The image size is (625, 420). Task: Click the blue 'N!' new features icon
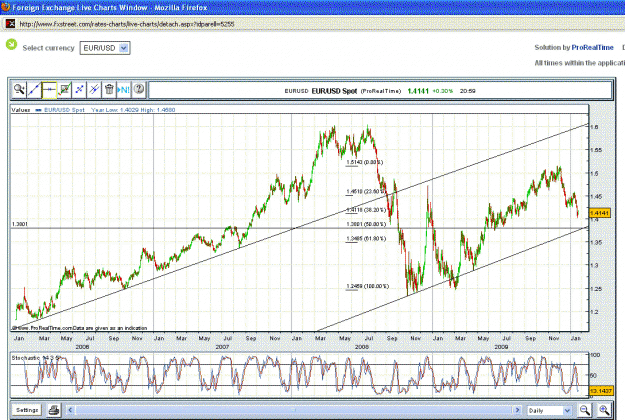click(124, 89)
